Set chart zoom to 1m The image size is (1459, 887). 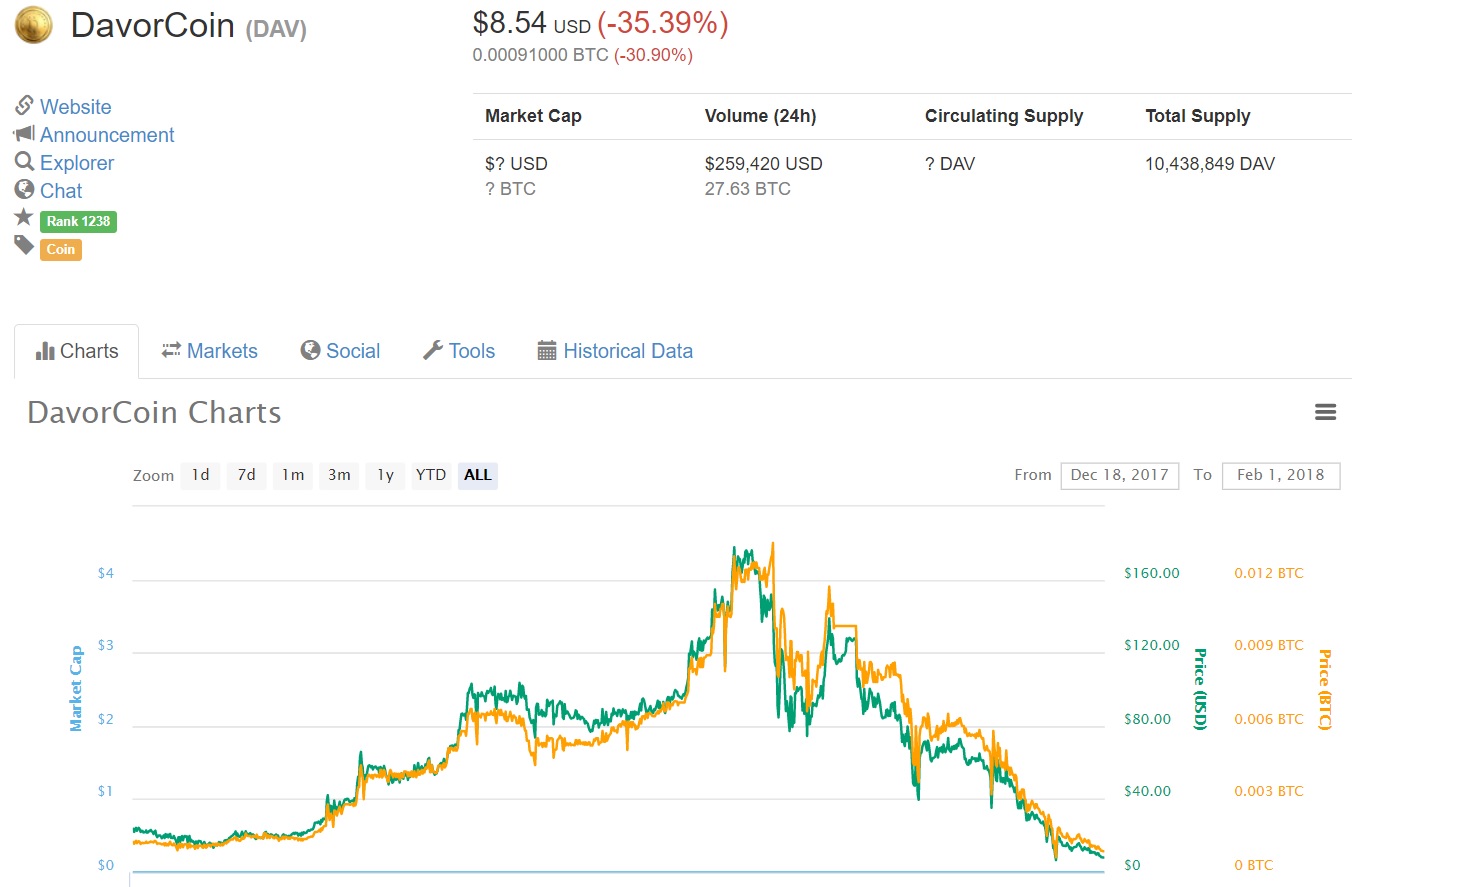coord(293,475)
